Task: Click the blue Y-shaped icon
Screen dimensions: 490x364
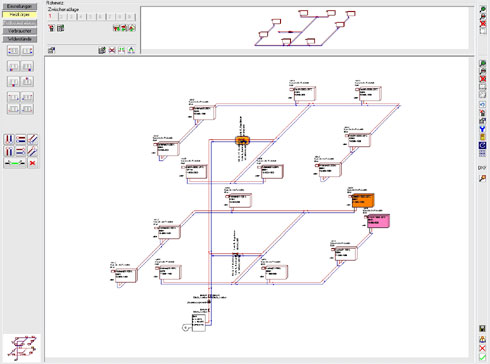Action: [482, 129]
